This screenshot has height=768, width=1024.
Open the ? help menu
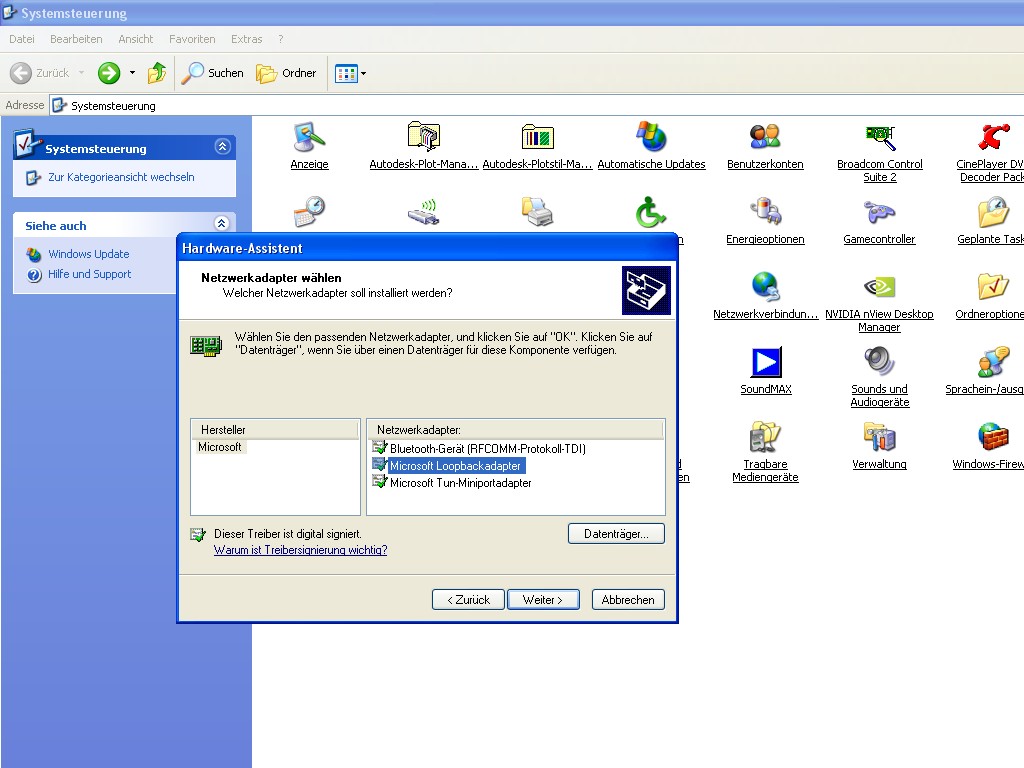coord(281,39)
